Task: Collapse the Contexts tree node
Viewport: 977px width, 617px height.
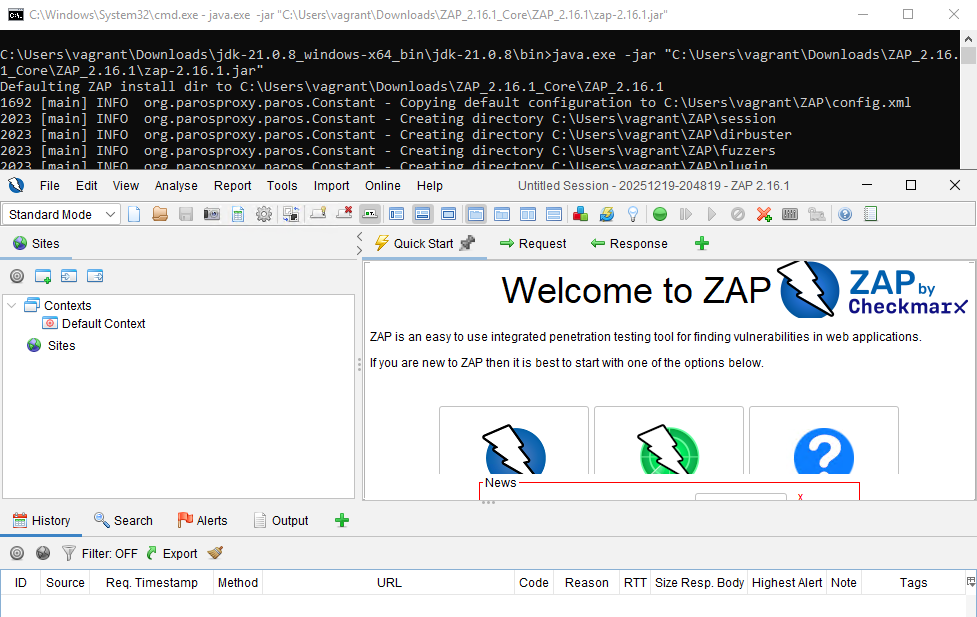Action: [10, 305]
